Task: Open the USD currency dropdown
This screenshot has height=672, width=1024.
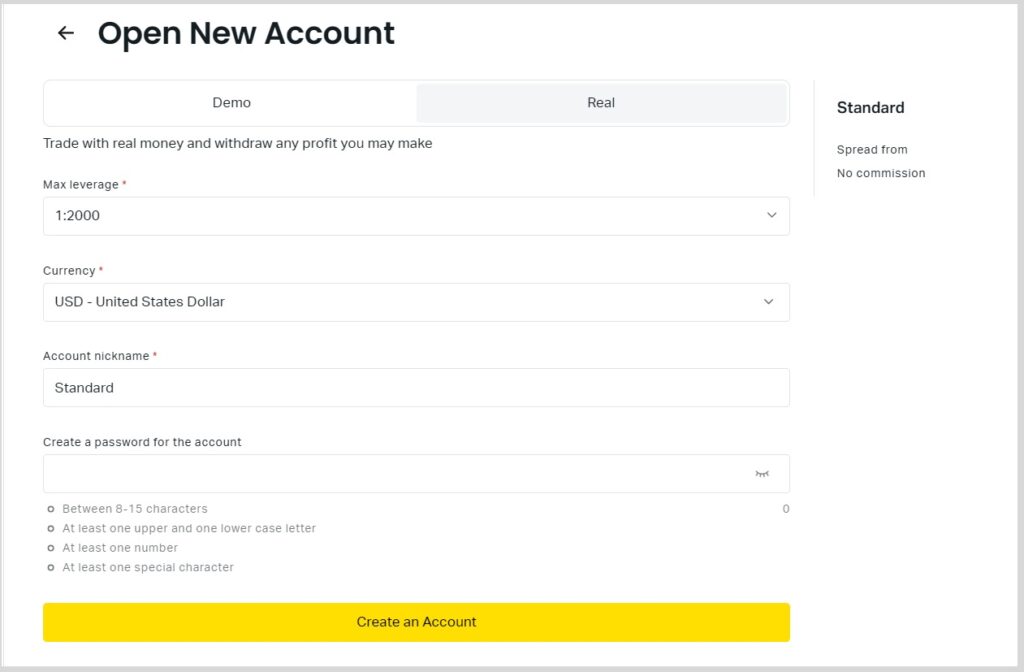Action: tap(400, 302)
